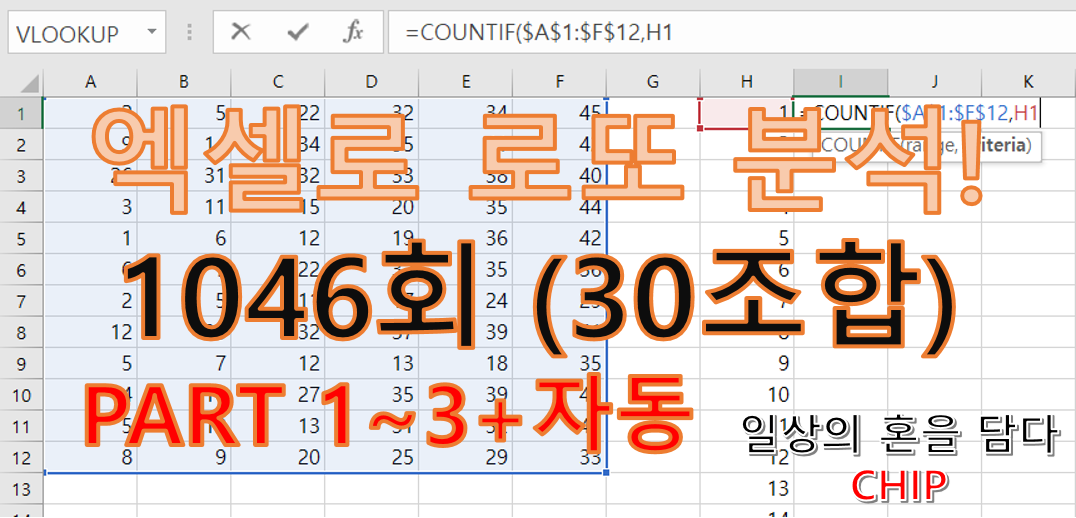Viewport: 1076px width, 518px height.
Task: Click cell D12 containing 25
Action: pos(371,458)
